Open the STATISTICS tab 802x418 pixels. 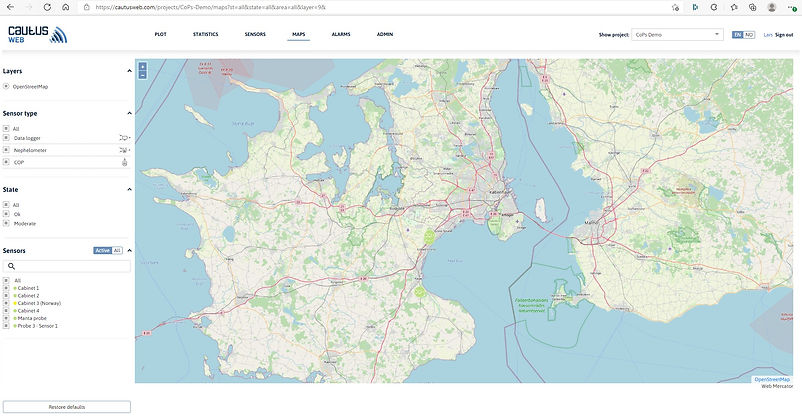pyautogui.click(x=206, y=34)
